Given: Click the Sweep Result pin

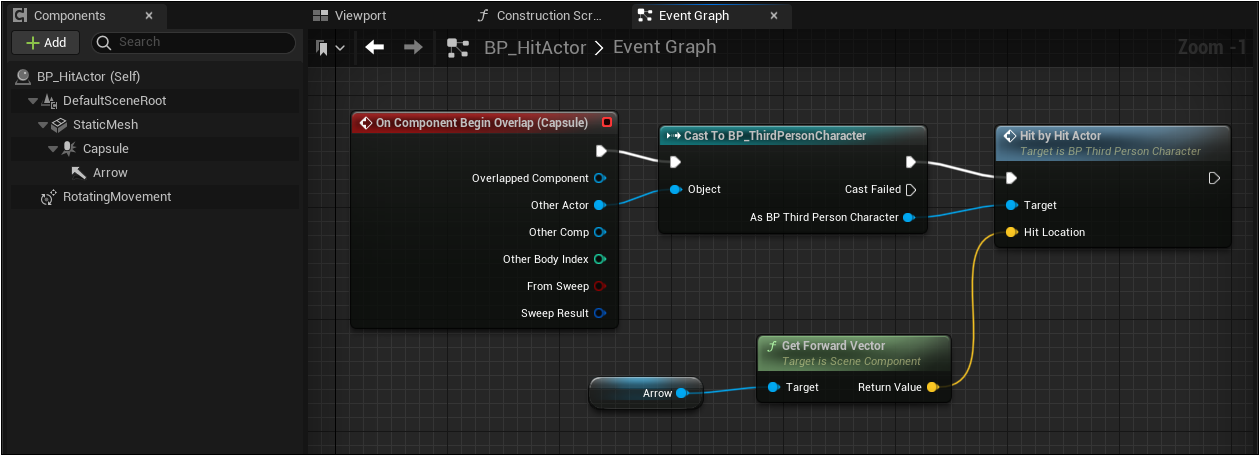Looking at the screenshot, I should 600,313.
